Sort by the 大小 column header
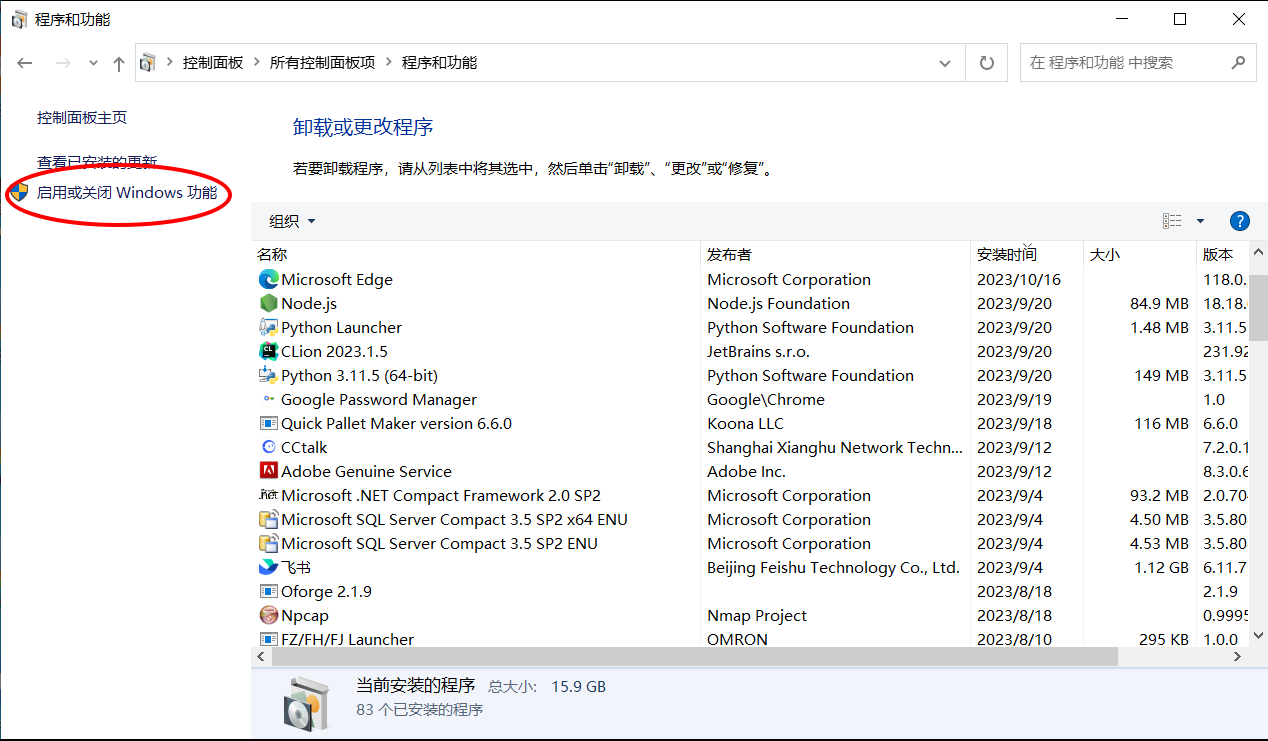This screenshot has height=741, width=1268. [x=1140, y=255]
